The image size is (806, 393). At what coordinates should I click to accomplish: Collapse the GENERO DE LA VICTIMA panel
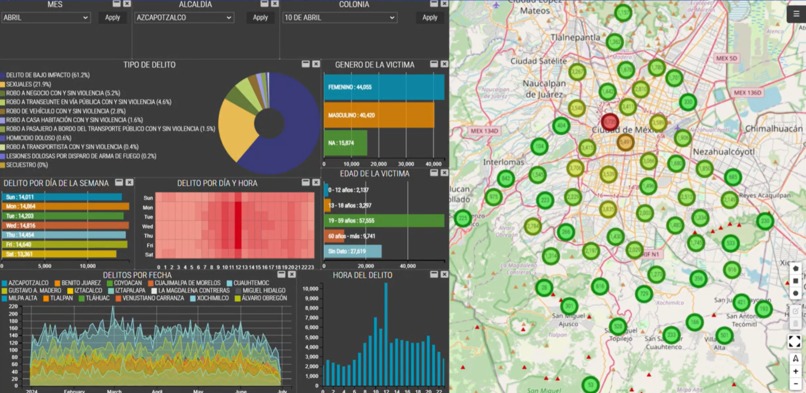click(x=434, y=64)
